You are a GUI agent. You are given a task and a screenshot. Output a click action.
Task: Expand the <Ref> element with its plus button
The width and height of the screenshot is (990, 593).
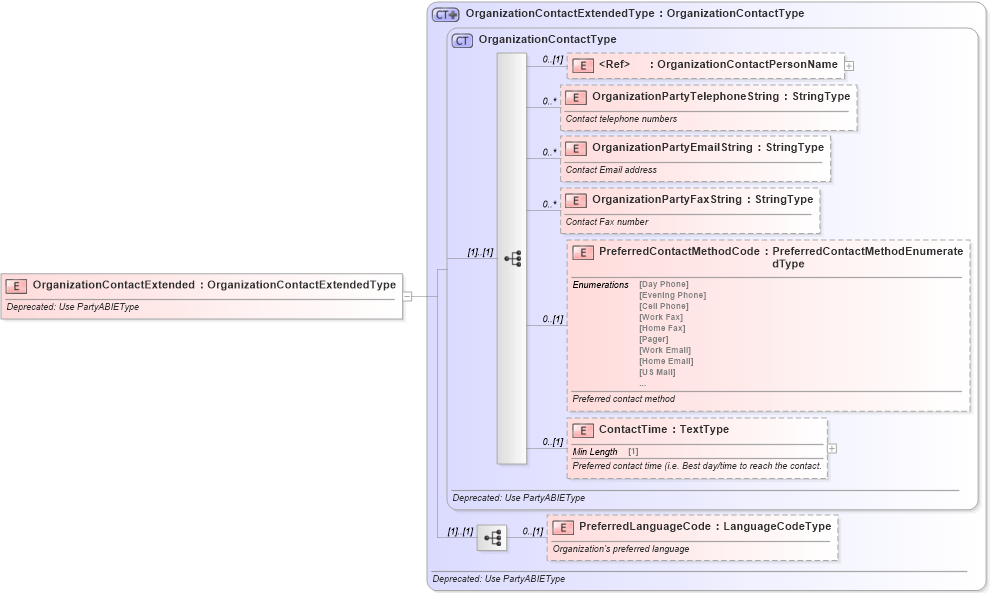tap(848, 64)
